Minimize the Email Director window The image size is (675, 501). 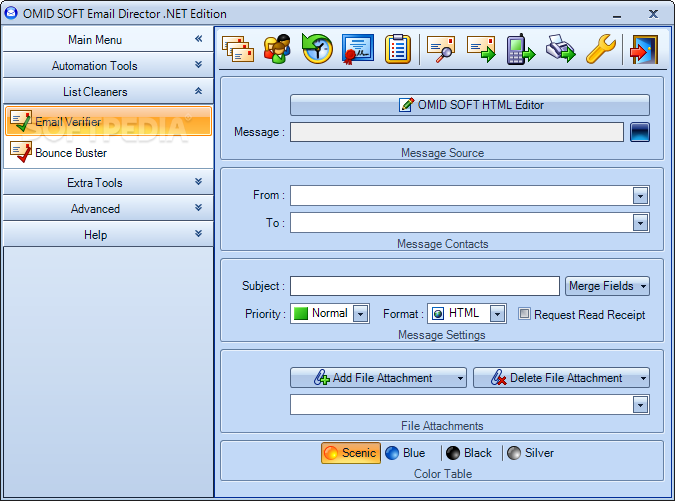click(617, 15)
